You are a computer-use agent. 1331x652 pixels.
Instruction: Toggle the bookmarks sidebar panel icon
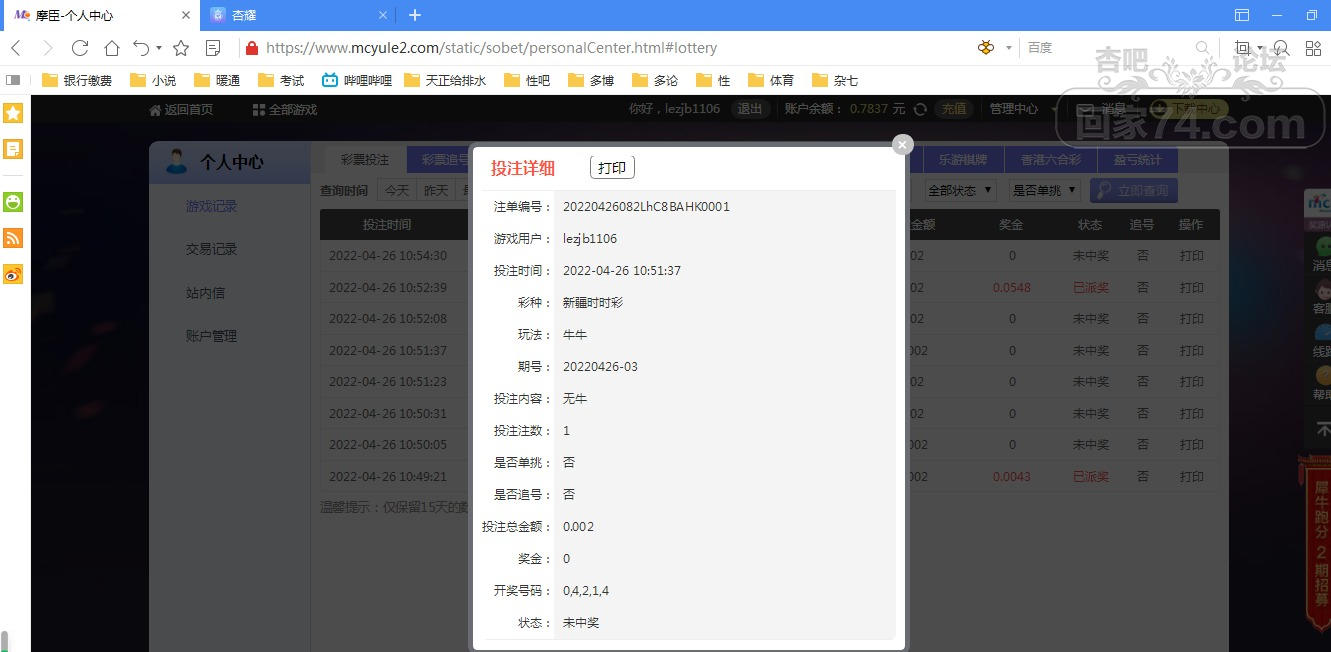[x=13, y=80]
